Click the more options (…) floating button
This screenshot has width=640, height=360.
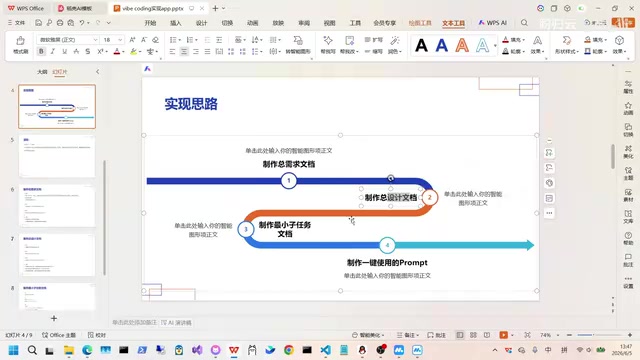549,213
